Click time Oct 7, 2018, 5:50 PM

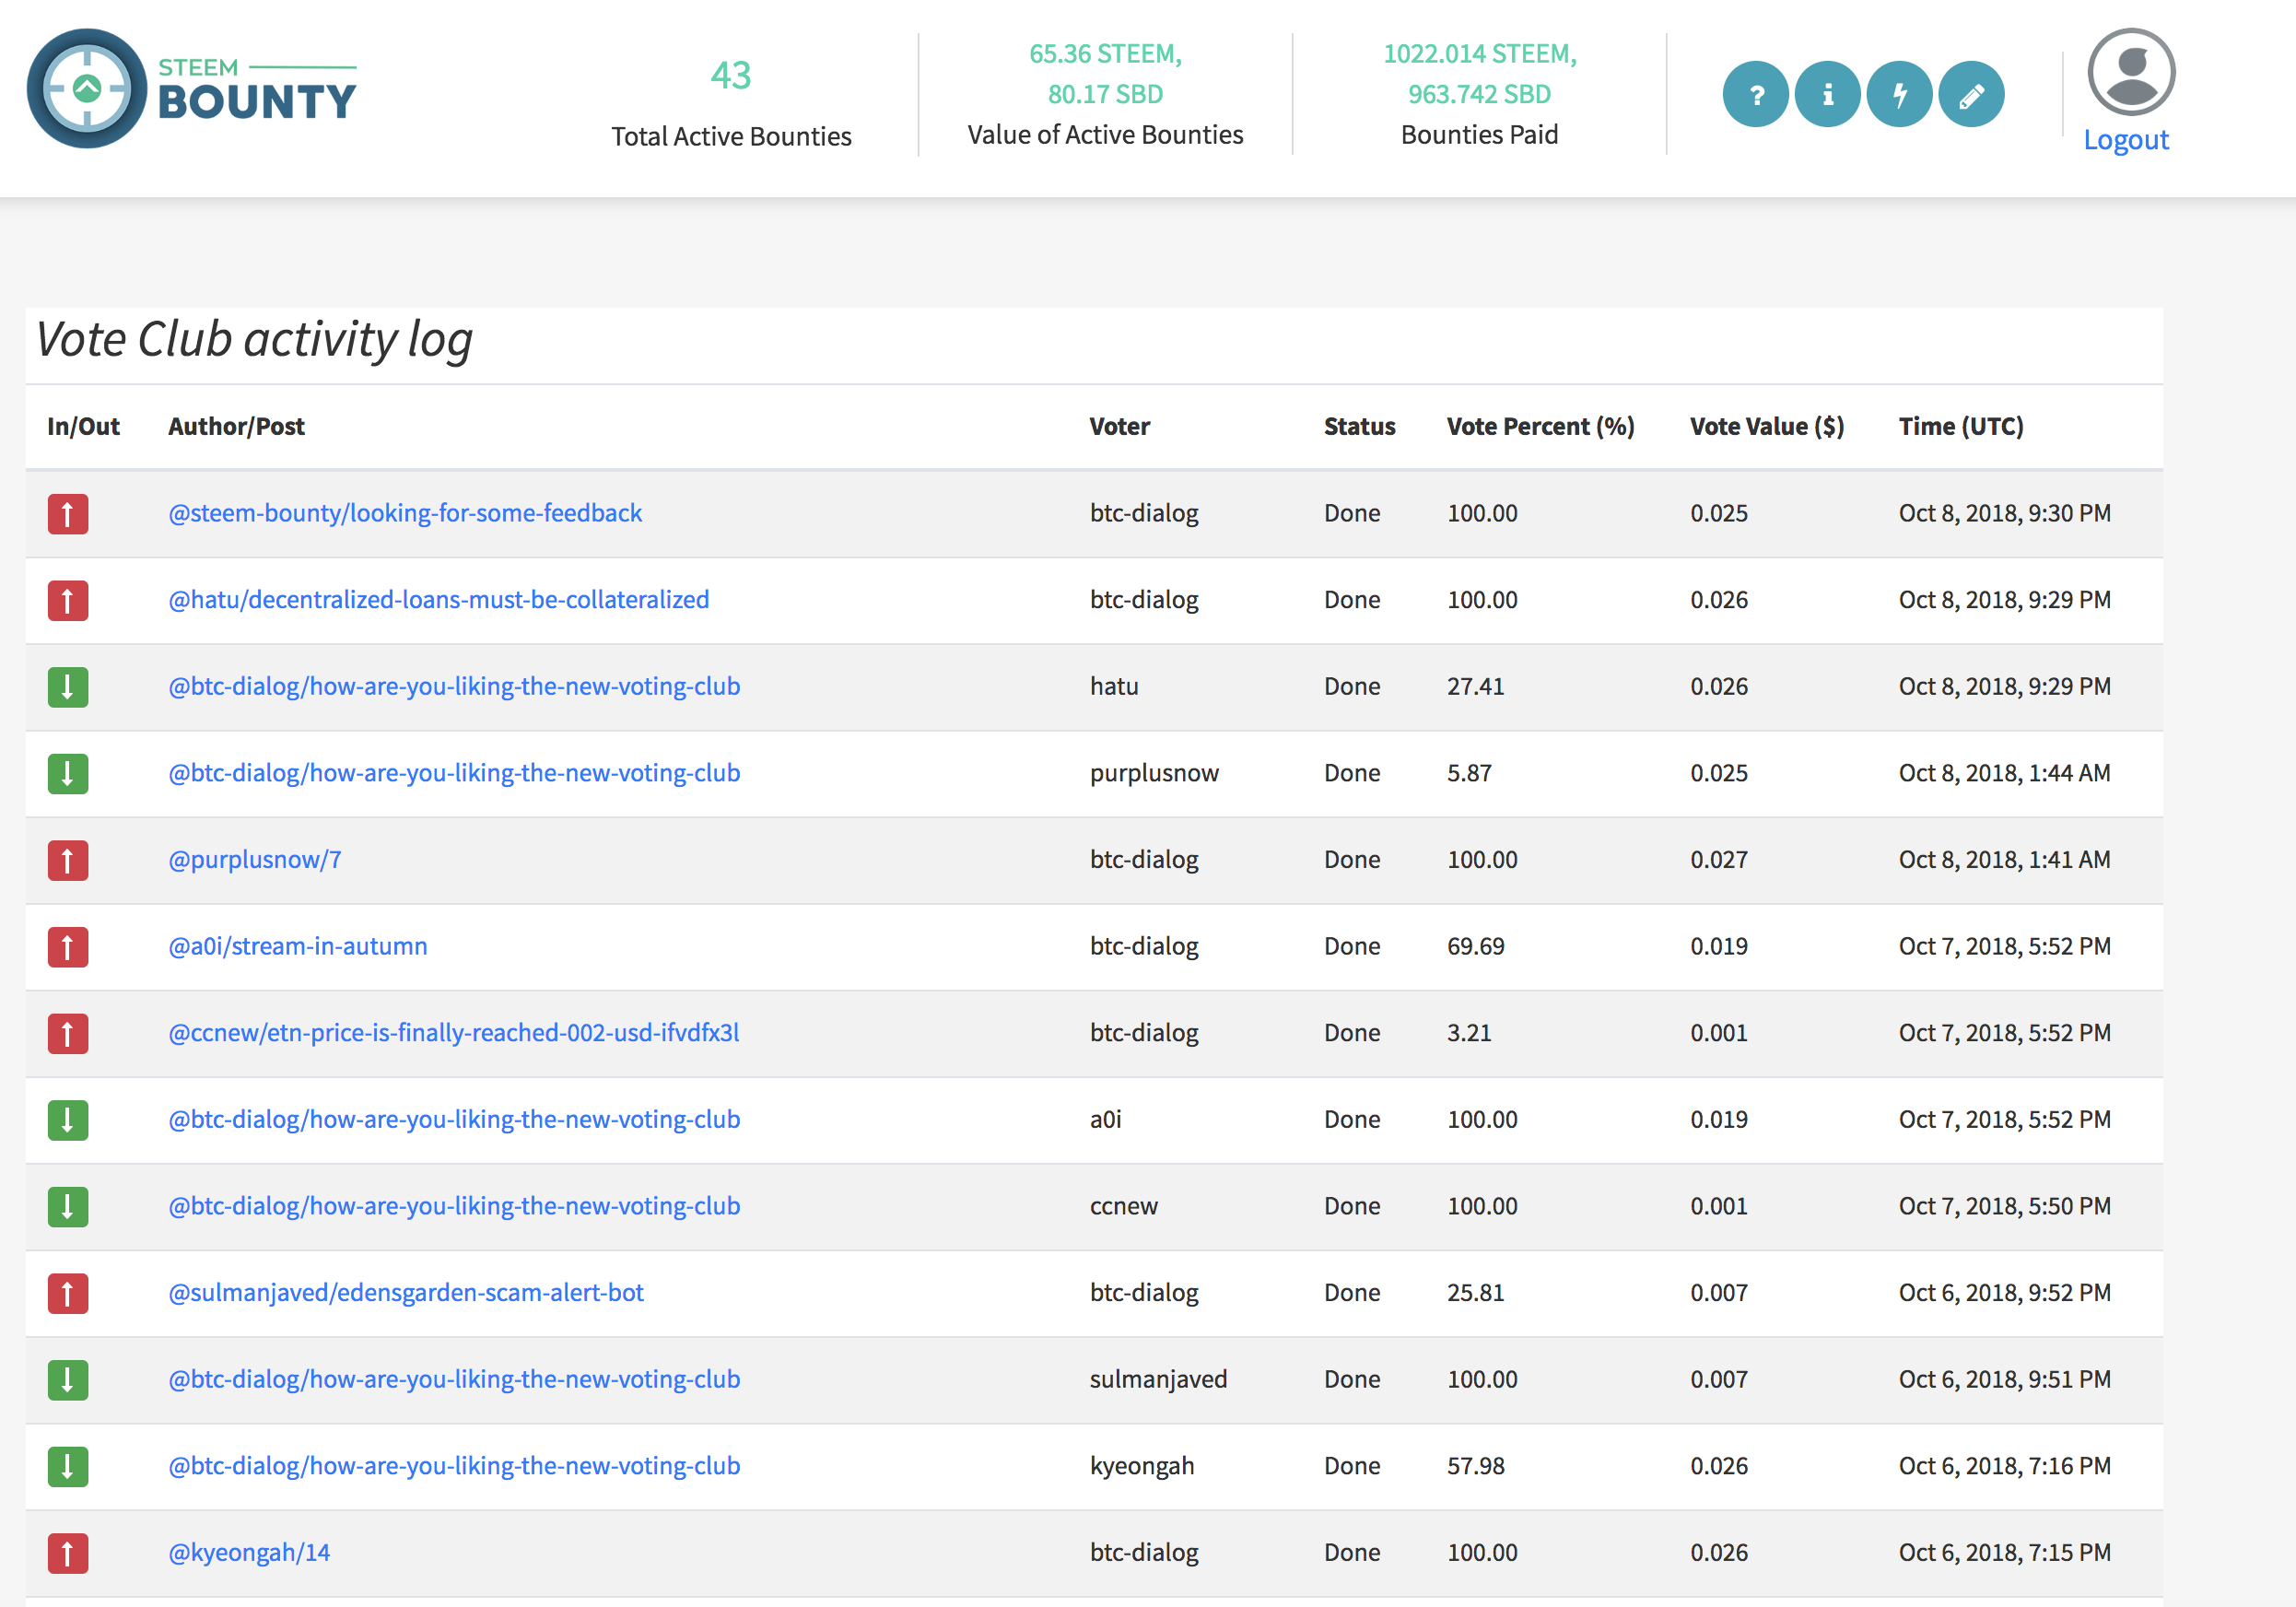pos(2004,1207)
